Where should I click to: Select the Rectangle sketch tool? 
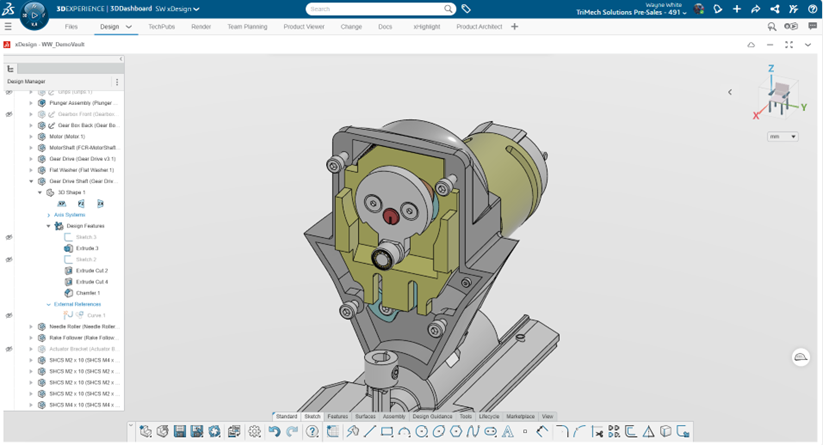pyautogui.click(x=387, y=432)
